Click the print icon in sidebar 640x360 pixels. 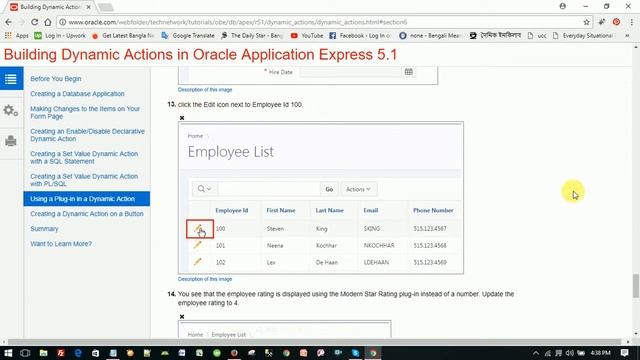[x=11, y=141]
